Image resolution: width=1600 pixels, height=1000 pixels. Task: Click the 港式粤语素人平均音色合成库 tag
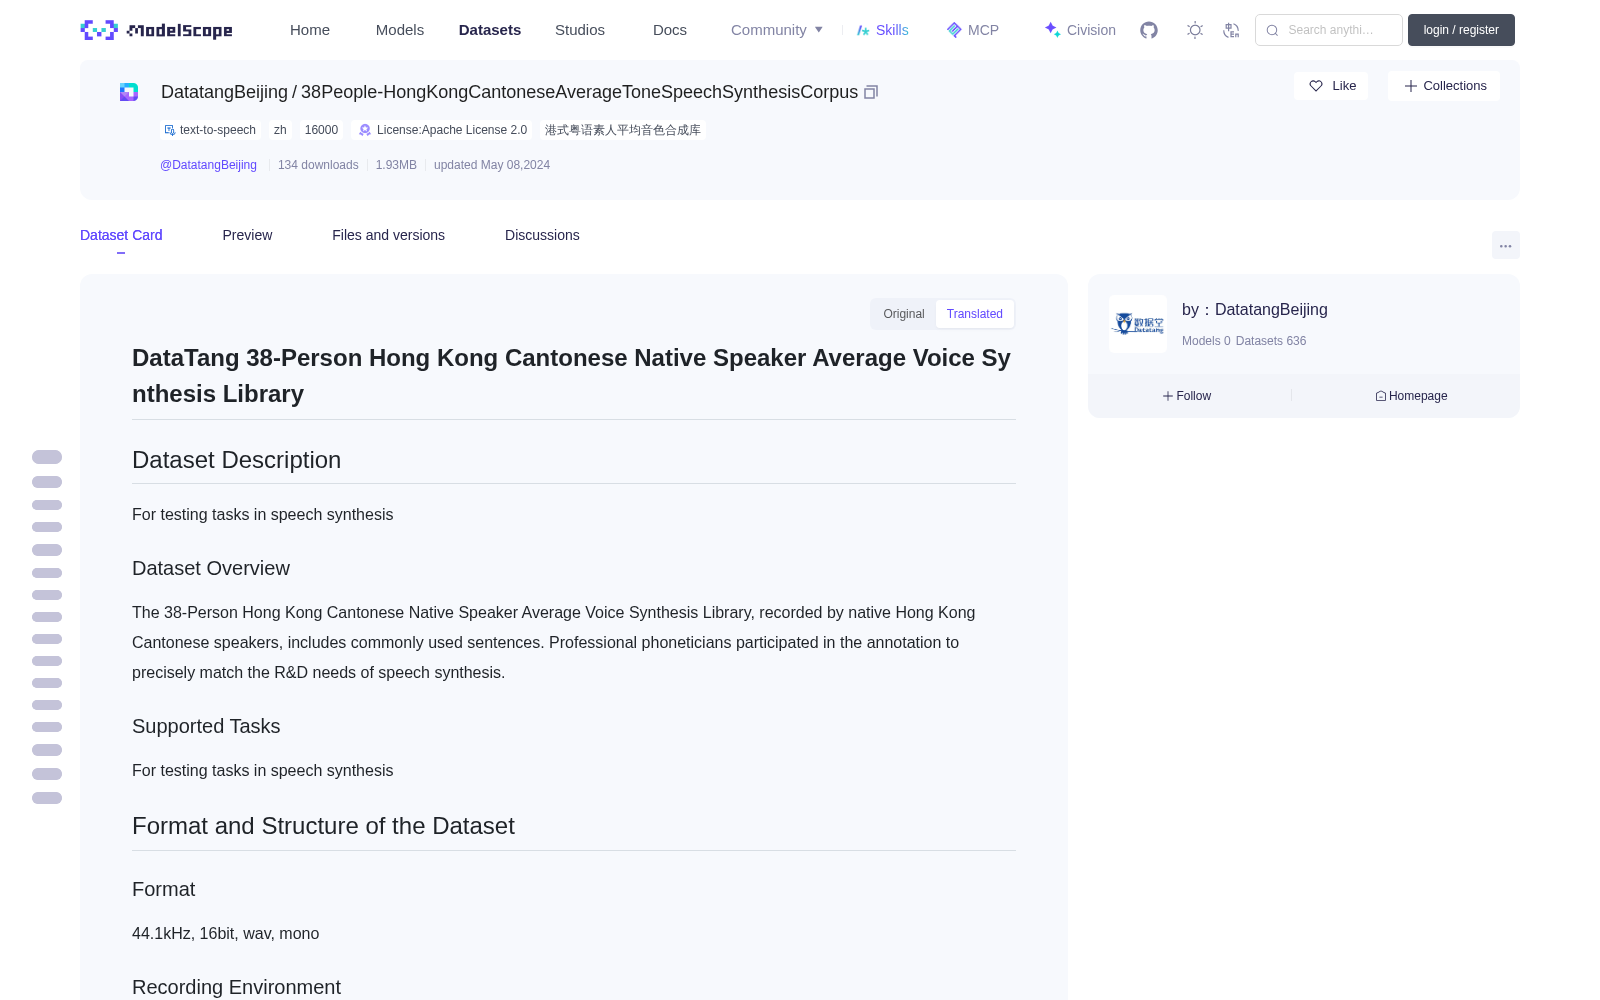(623, 130)
